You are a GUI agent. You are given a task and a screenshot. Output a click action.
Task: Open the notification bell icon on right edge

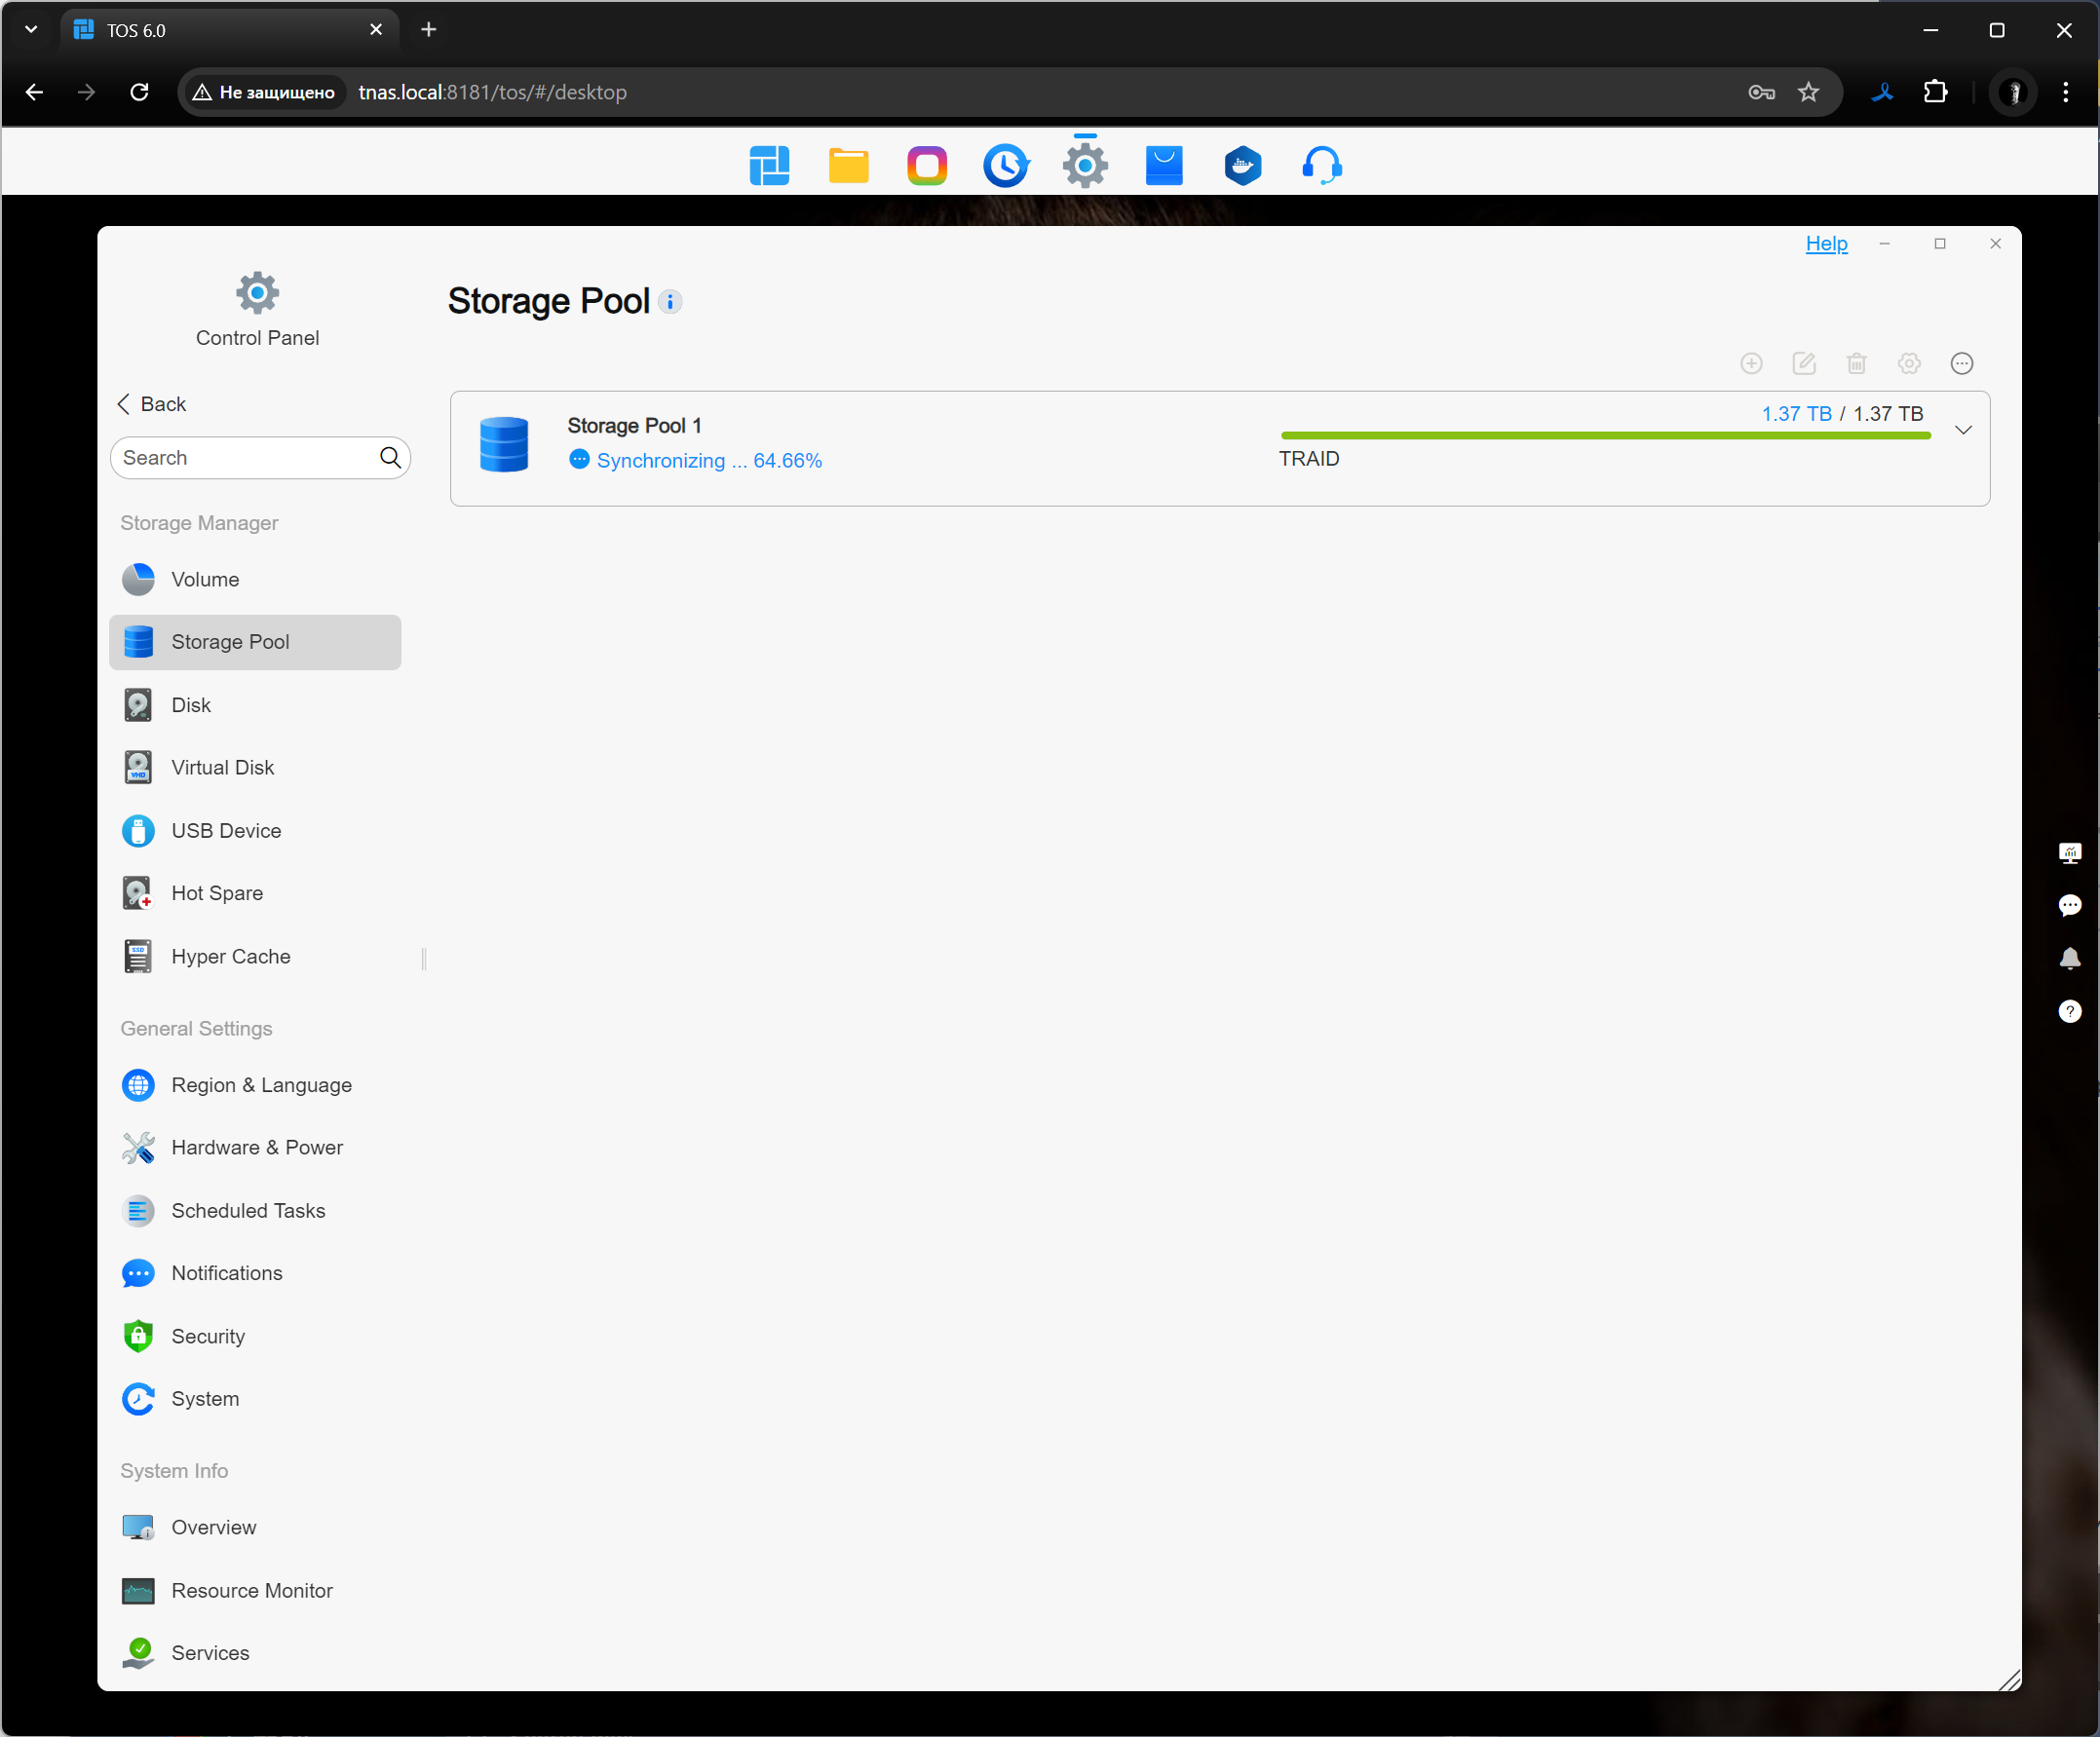2070,958
